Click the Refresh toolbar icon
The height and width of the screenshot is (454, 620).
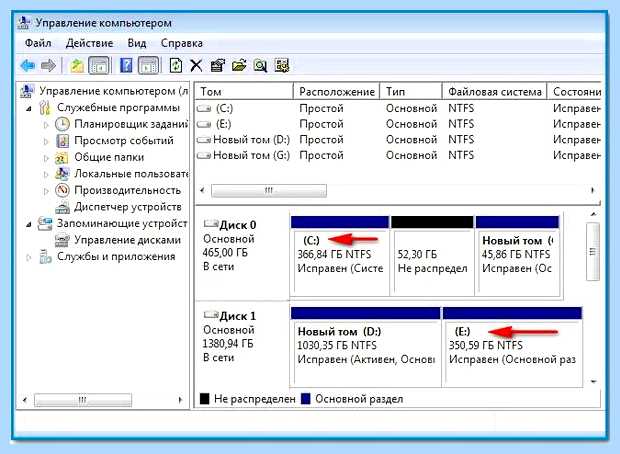click(x=176, y=65)
